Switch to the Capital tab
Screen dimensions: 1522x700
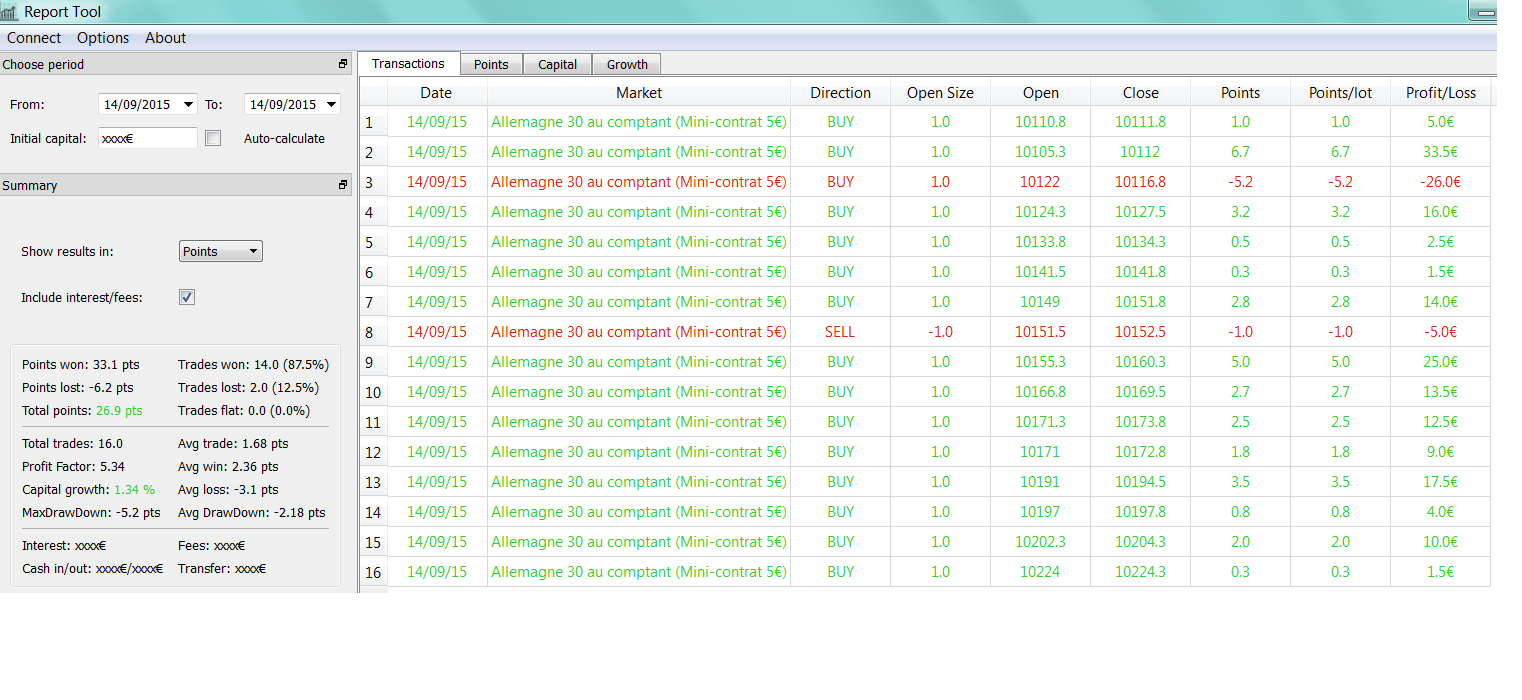(557, 65)
